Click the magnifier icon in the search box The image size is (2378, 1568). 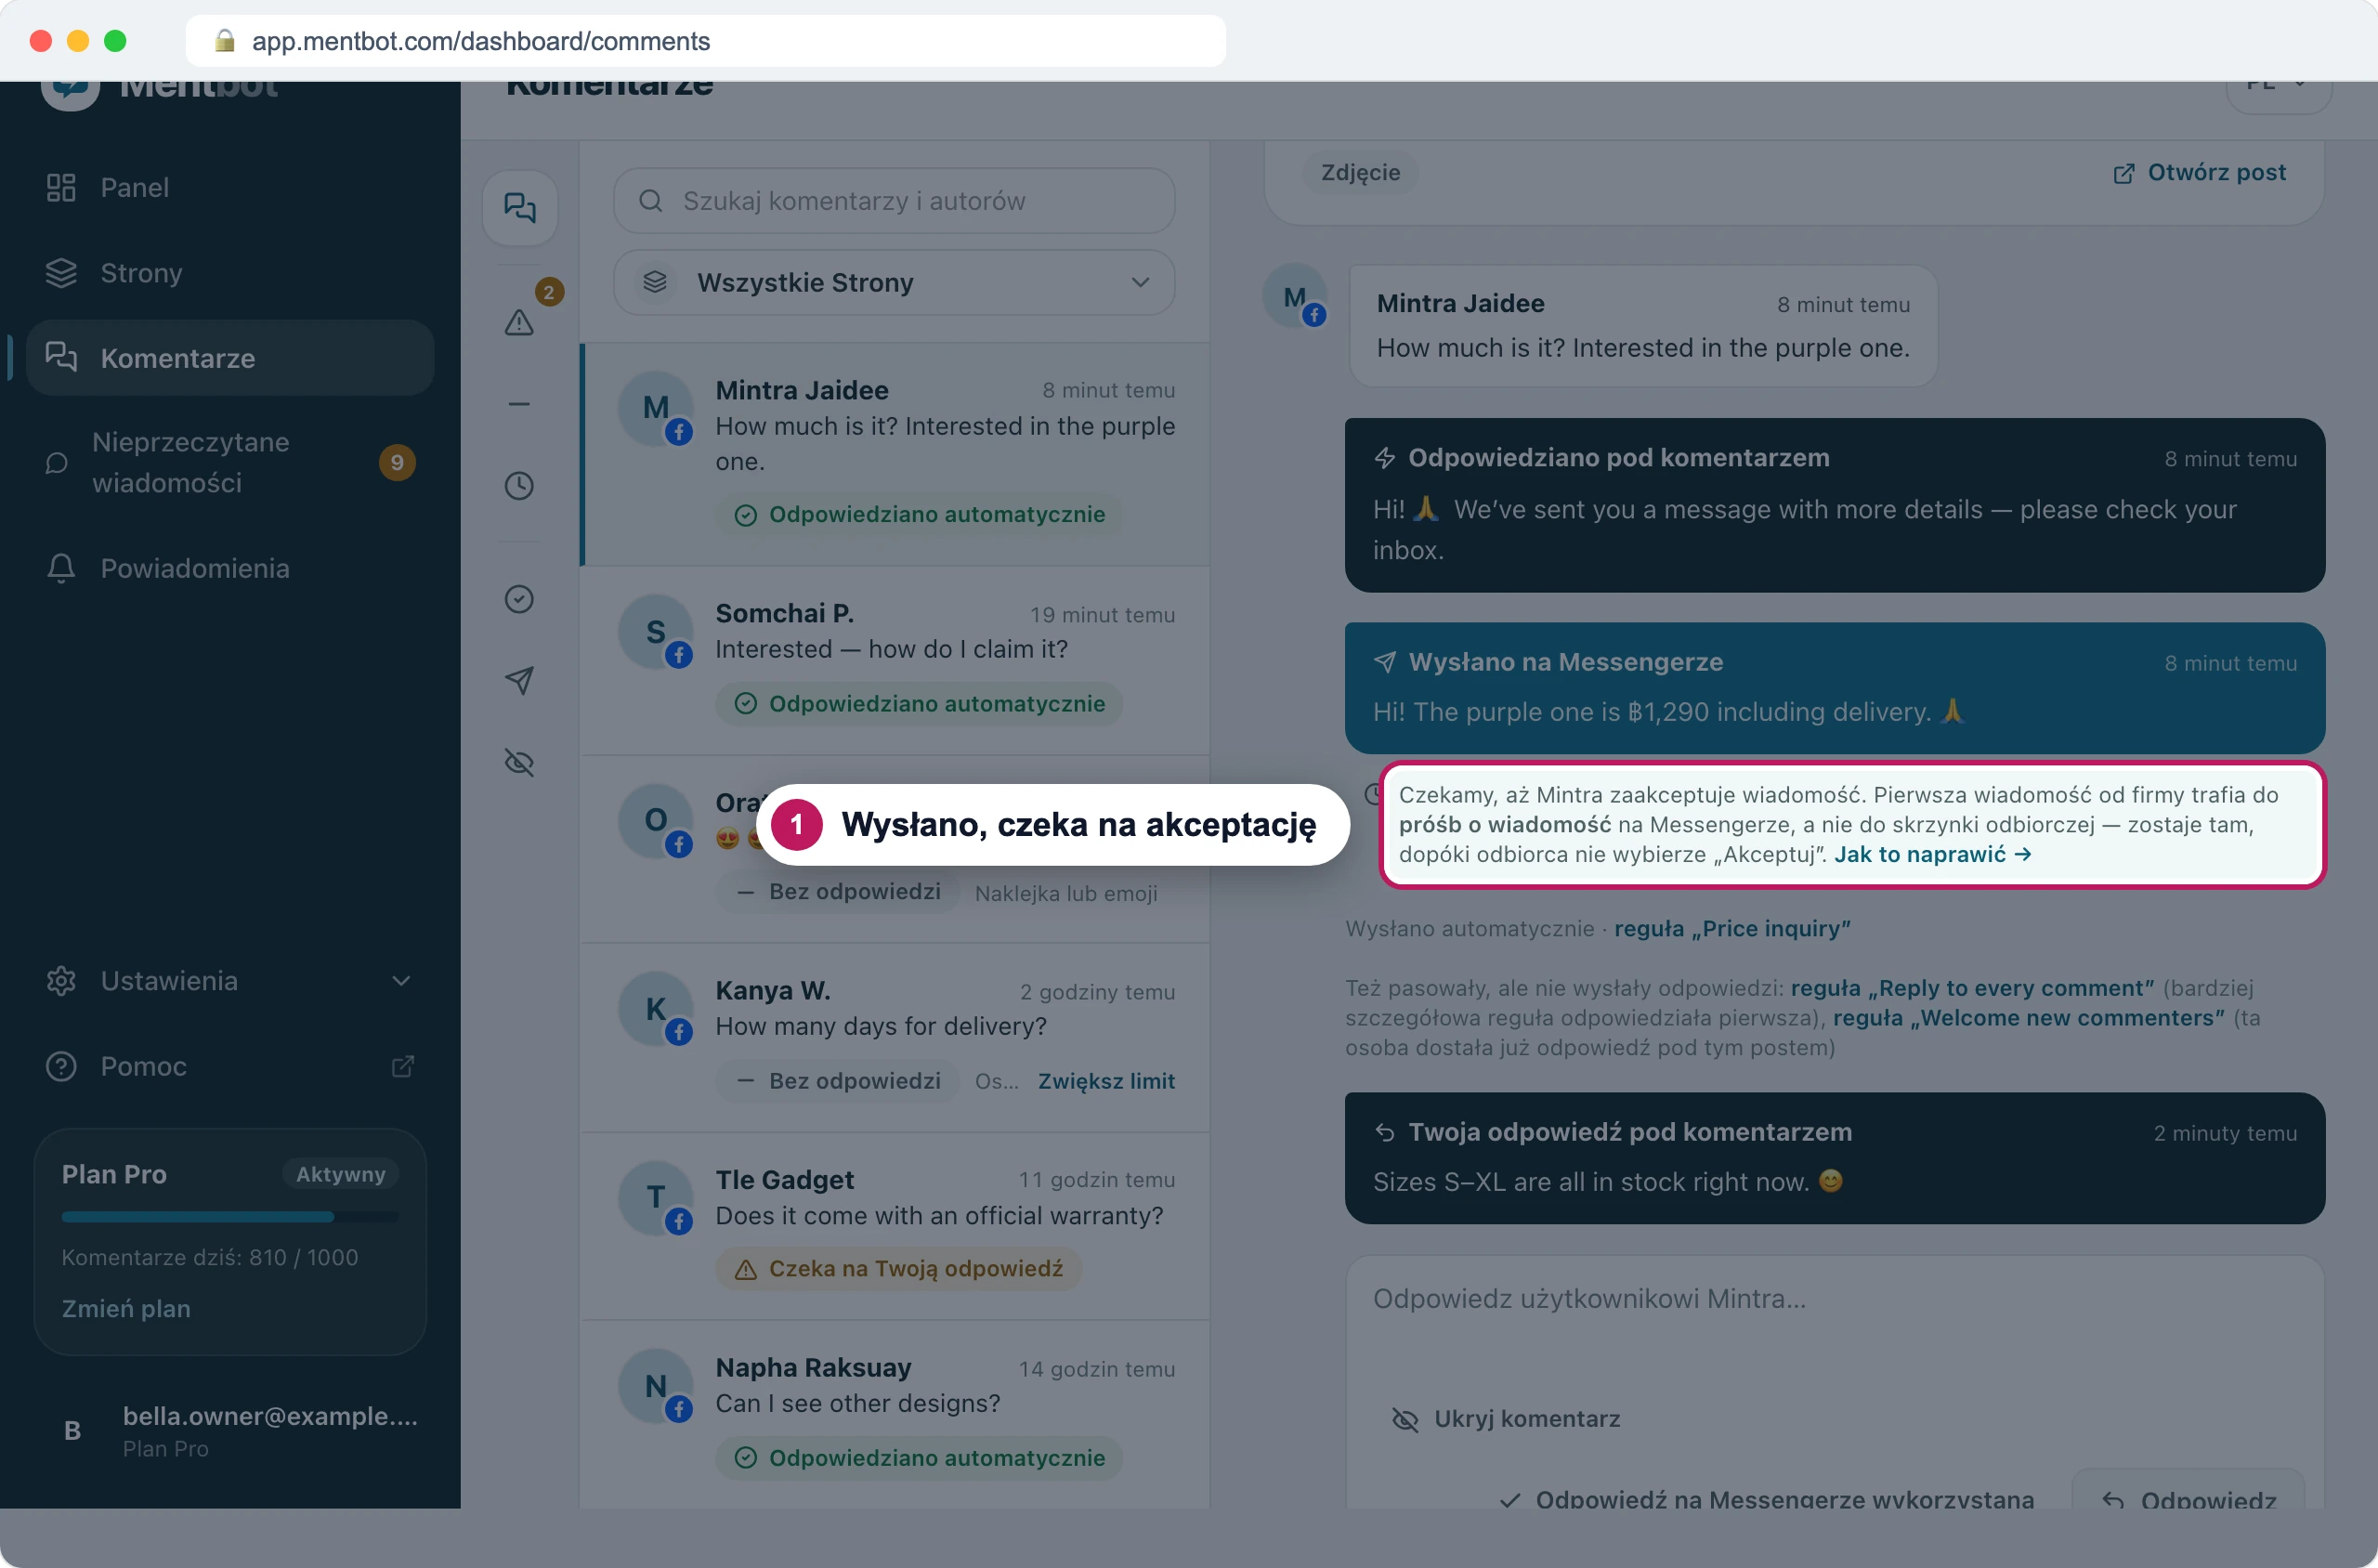click(651, 201)
